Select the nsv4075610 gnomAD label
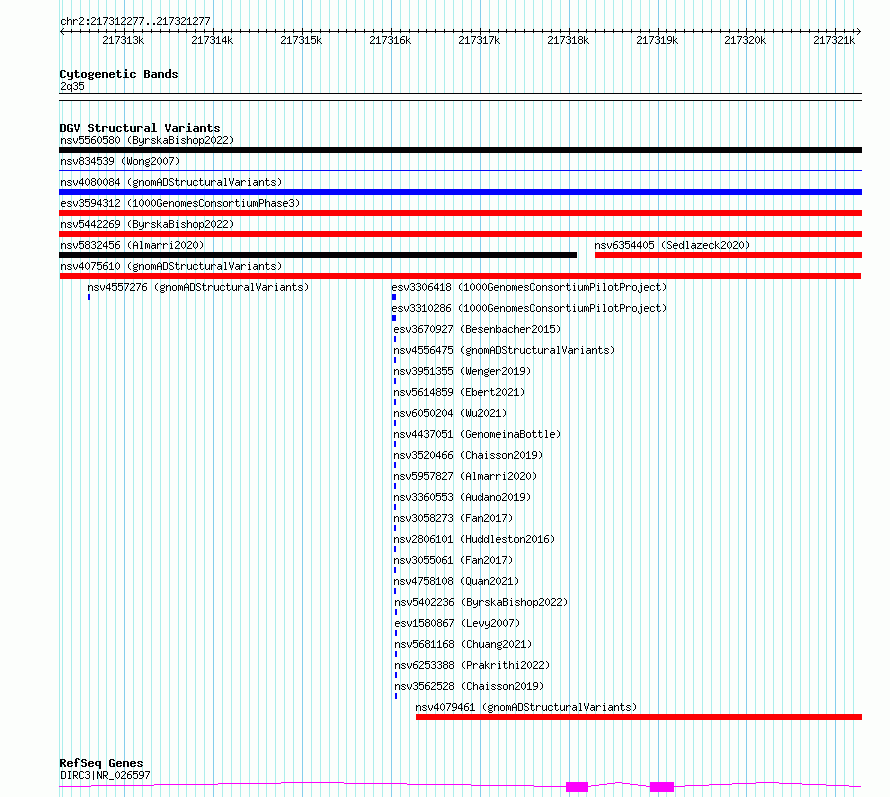 pyautogui.click(x=171, y=266)
